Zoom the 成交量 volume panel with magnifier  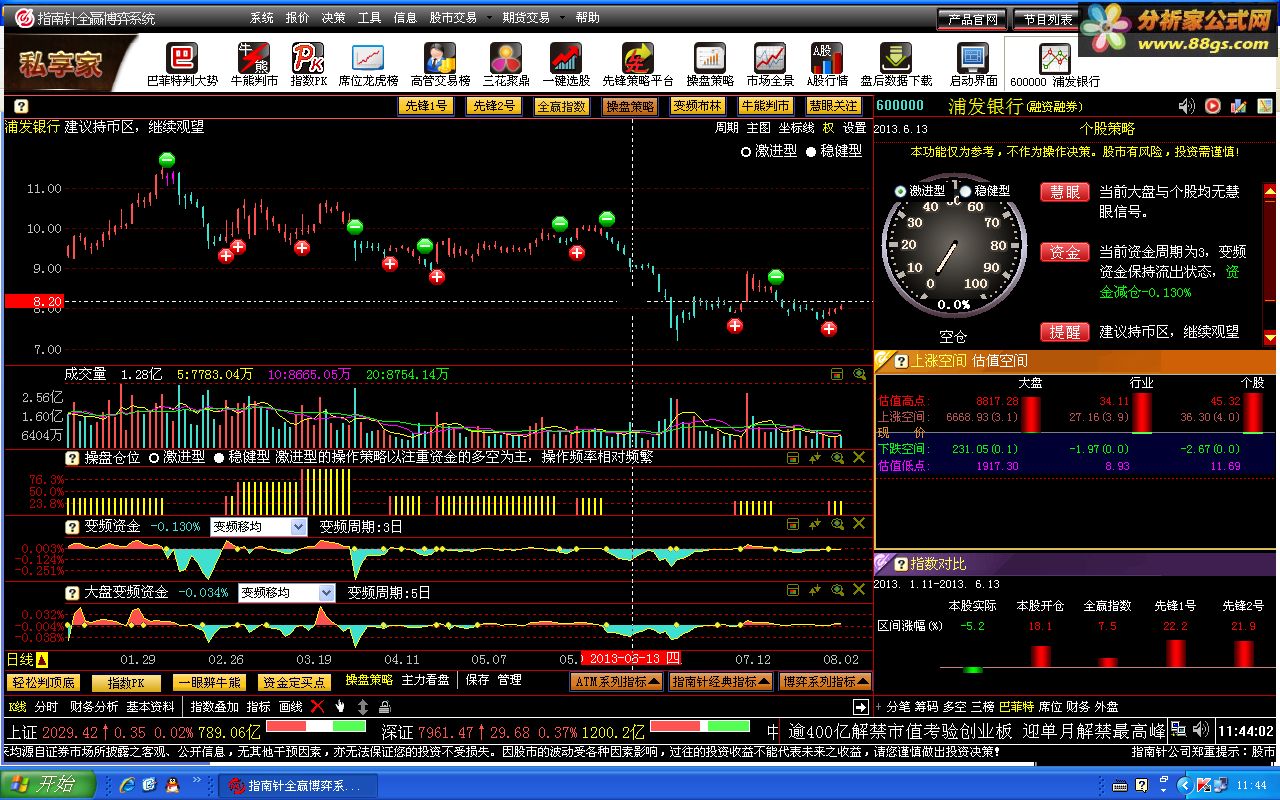pyautogui.click(x=859, y=374)
